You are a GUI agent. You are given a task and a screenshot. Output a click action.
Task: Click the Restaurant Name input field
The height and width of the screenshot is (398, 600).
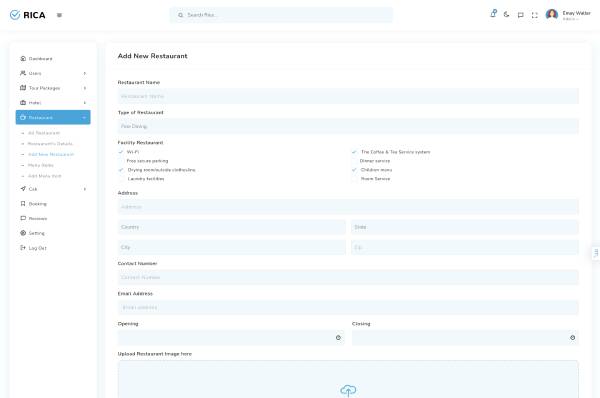pyautogui.click(x=348, y=96)
